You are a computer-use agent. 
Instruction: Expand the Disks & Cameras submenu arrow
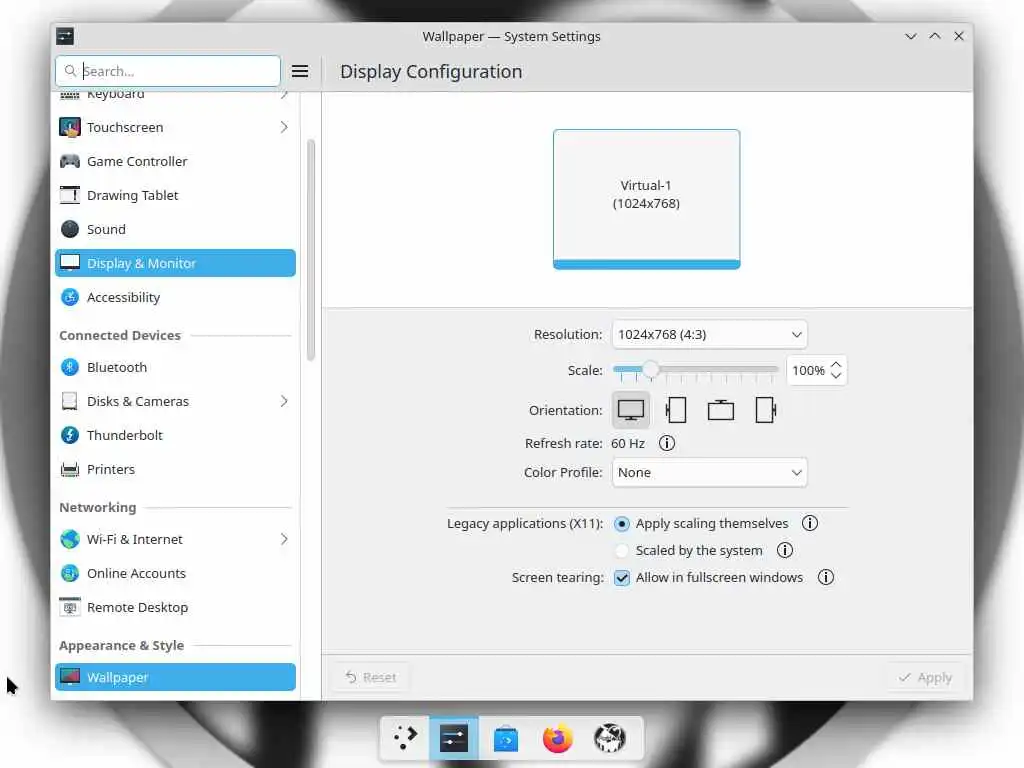pos(284,401)
